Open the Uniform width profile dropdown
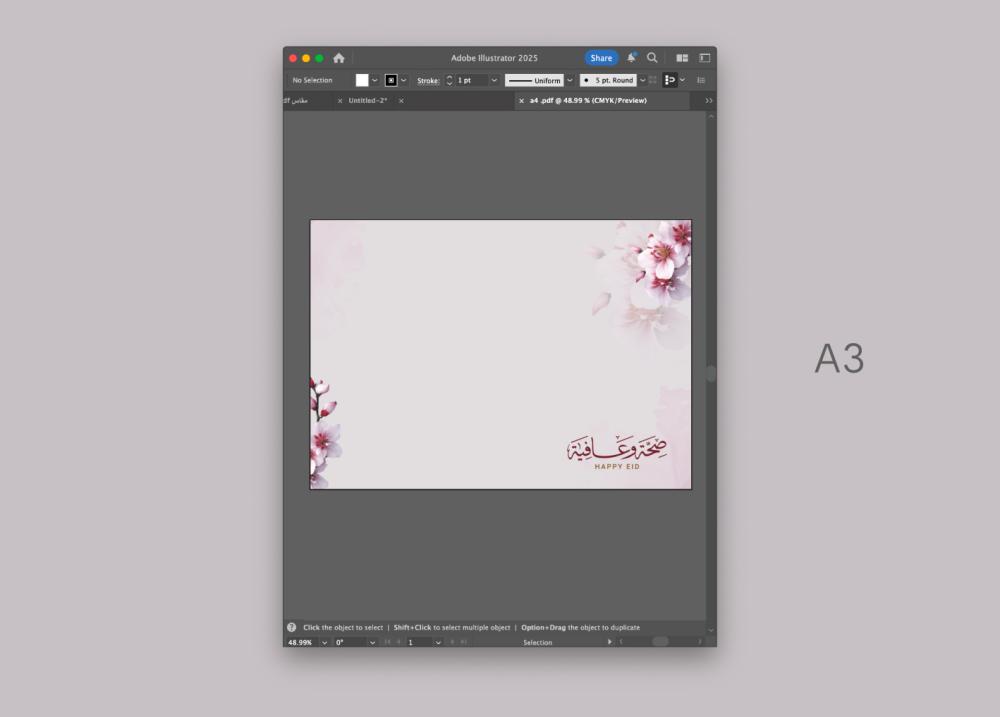The height and width of the screenshot is (717, 1000). tap(570, 80)
